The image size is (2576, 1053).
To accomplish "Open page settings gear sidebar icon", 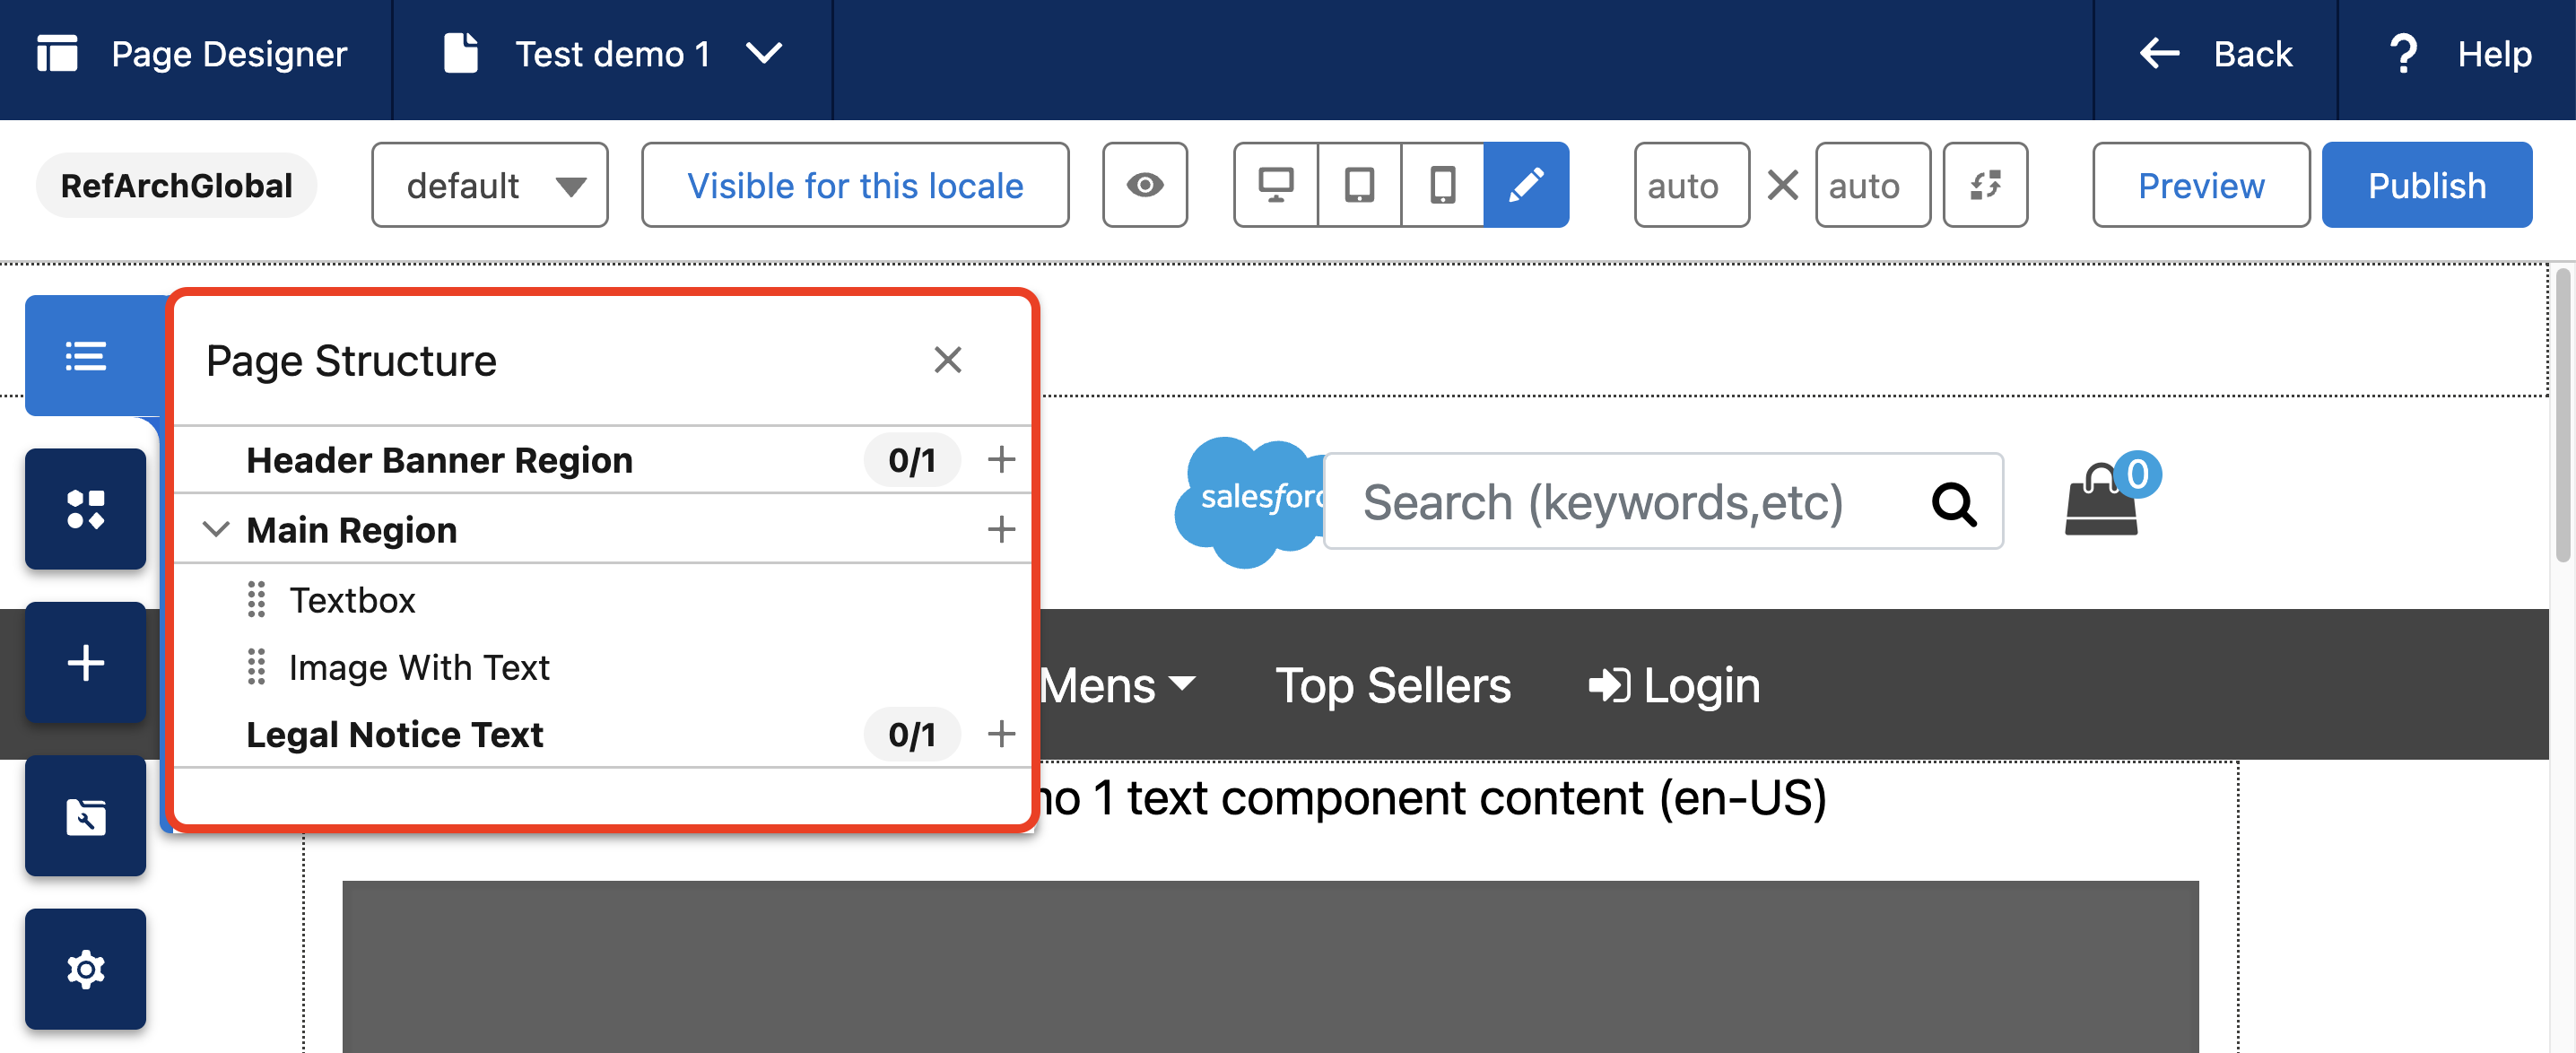I will [x=86, y=969].
